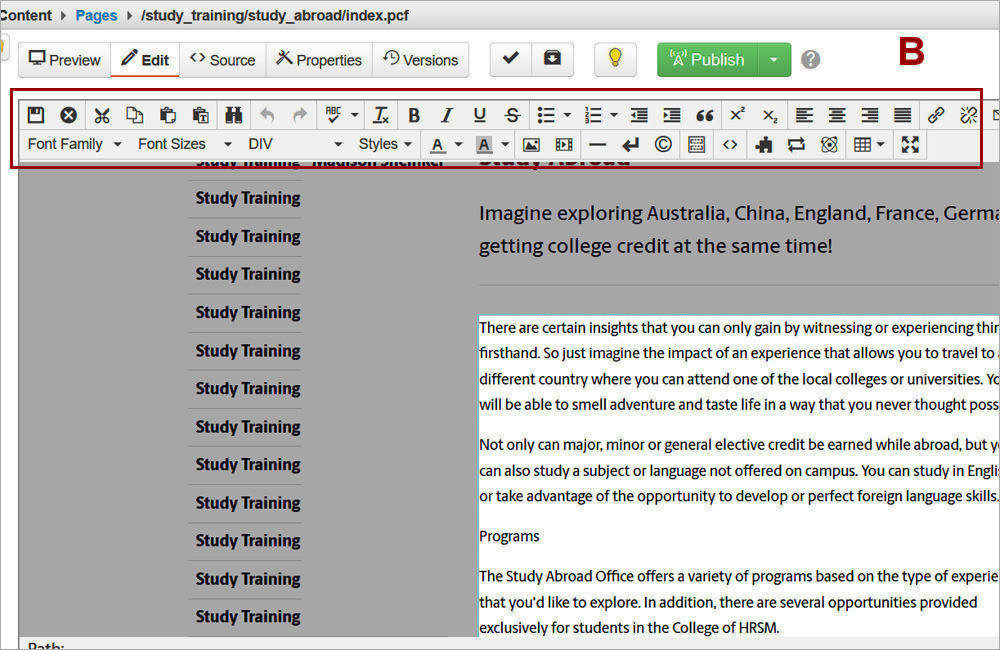The height and width of the screenshot is (650, 1000).
Task: Publish the page
Action: 706,59
